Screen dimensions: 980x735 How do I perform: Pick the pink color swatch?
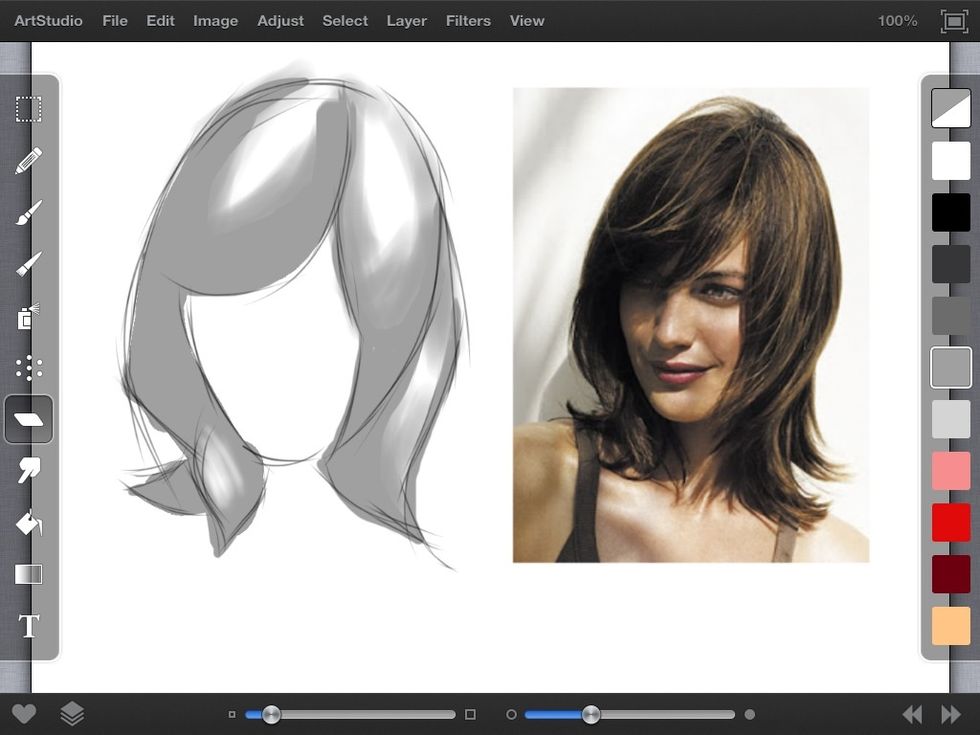(x=951, y=471)
